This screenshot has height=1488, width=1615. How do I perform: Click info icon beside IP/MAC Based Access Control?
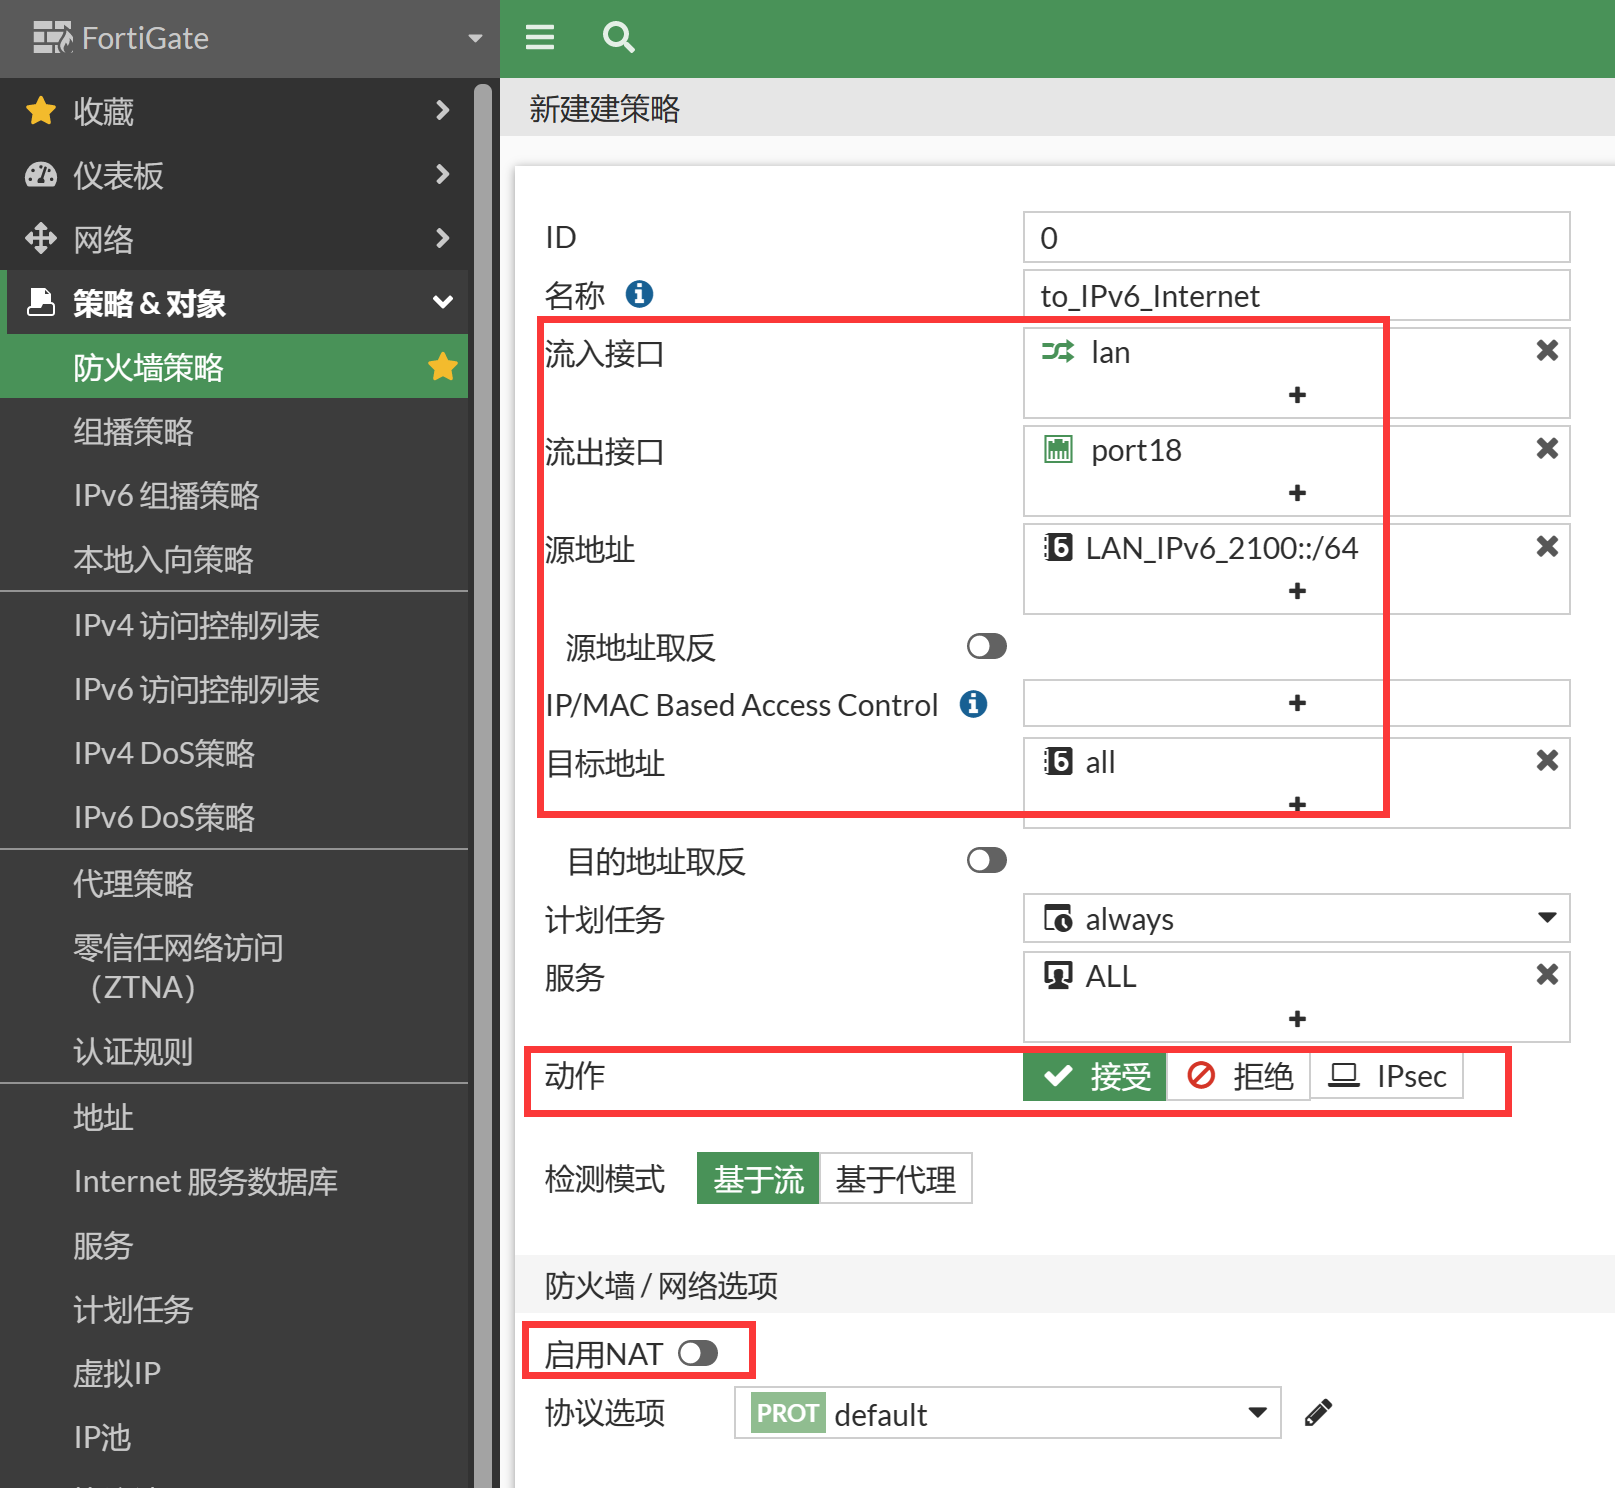click(x=973, y=704)
